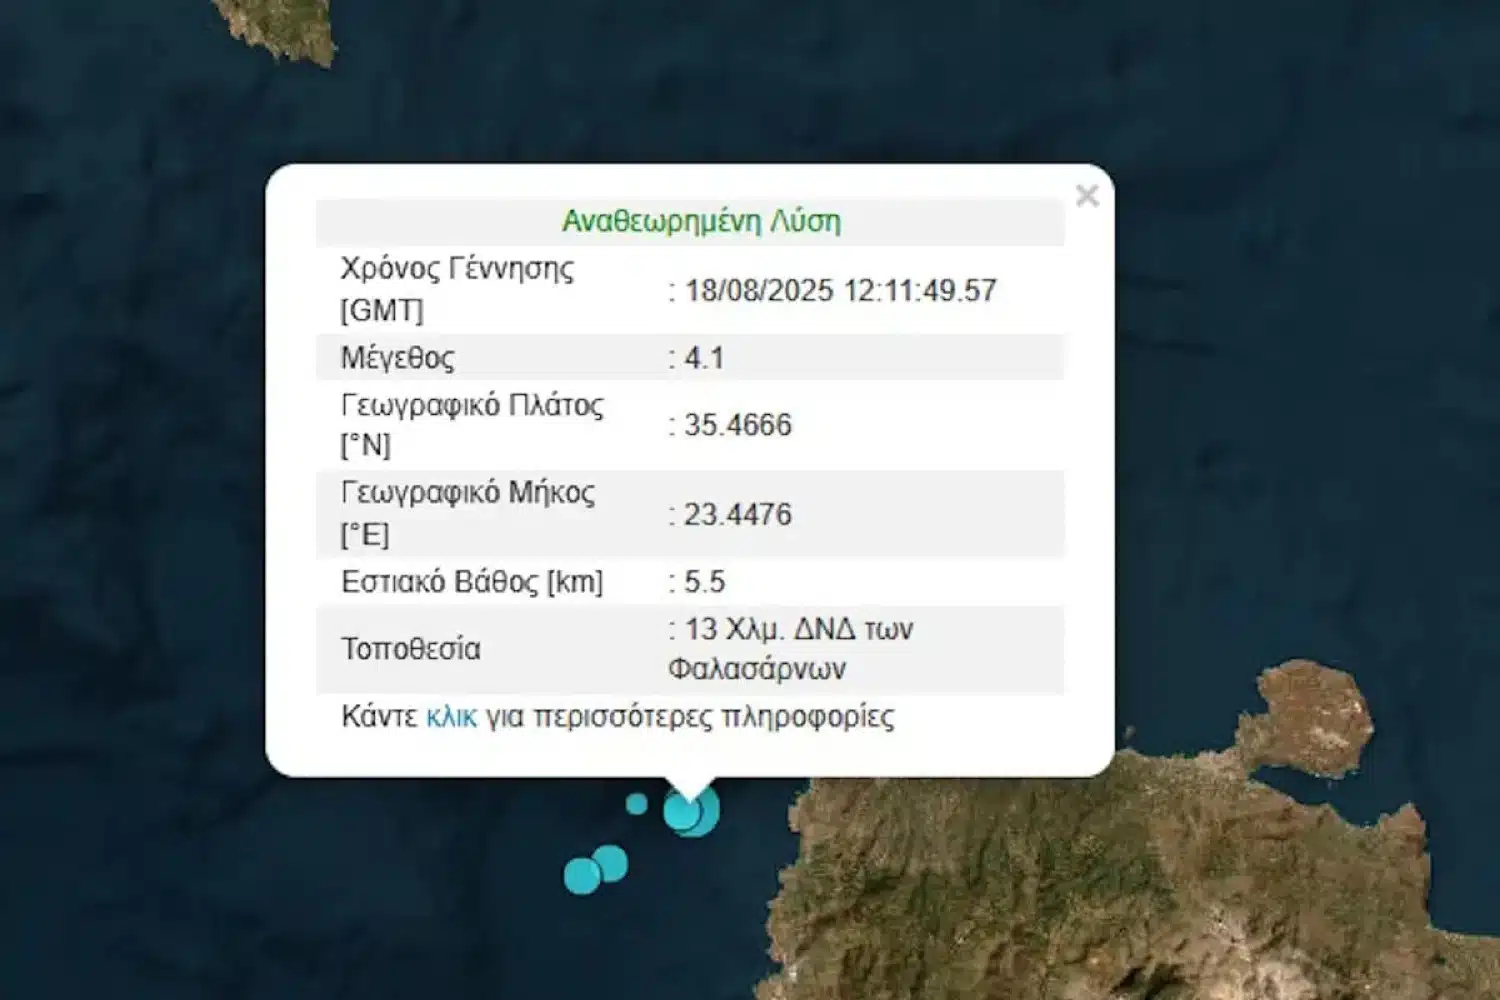The width and height of the screenshot is (1500, 1000).
Task: Click the leftmost earthquake marker of lower pair
Action: (x=581, y=876)
